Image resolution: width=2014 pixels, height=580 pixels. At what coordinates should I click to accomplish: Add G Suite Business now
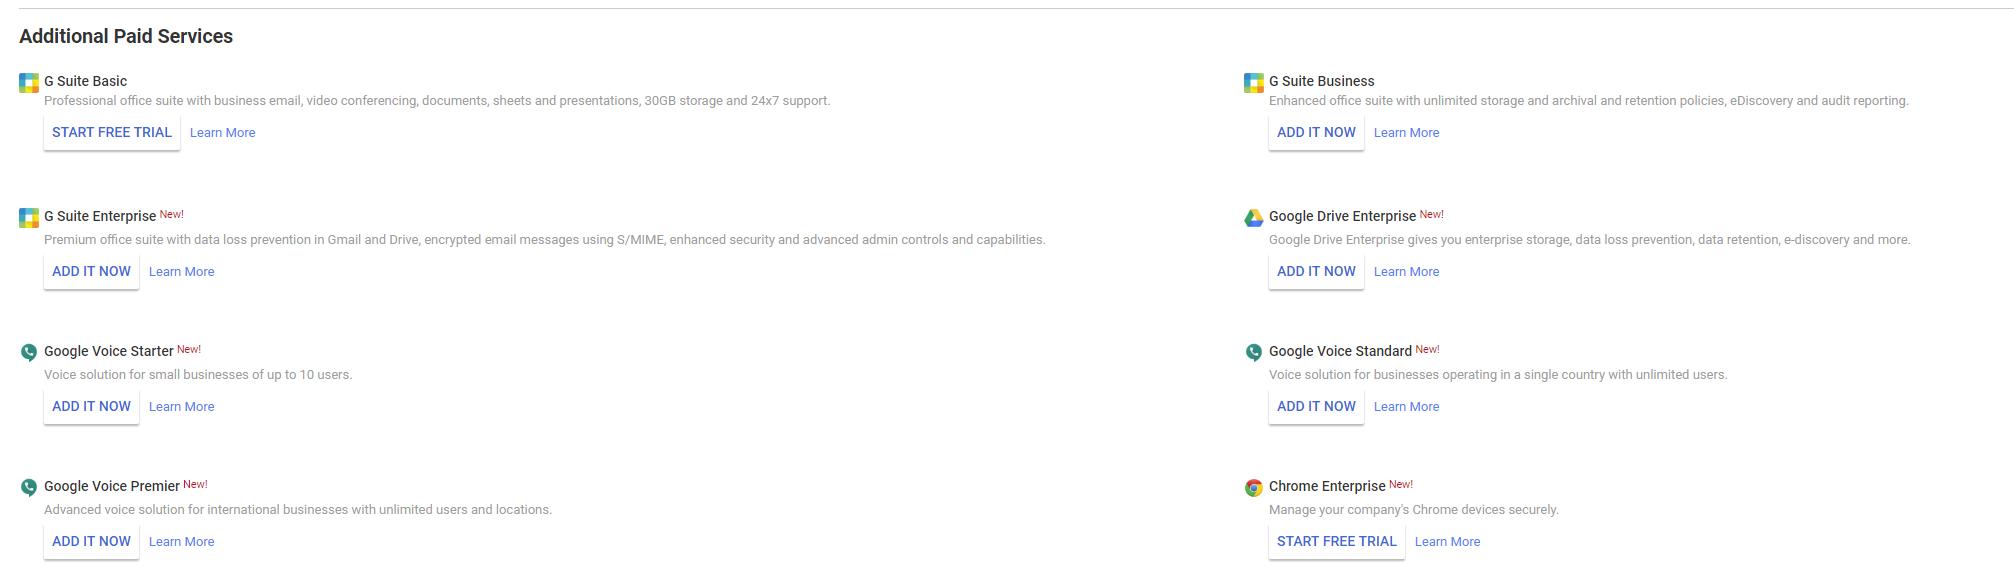click(x=1316, y=132)
